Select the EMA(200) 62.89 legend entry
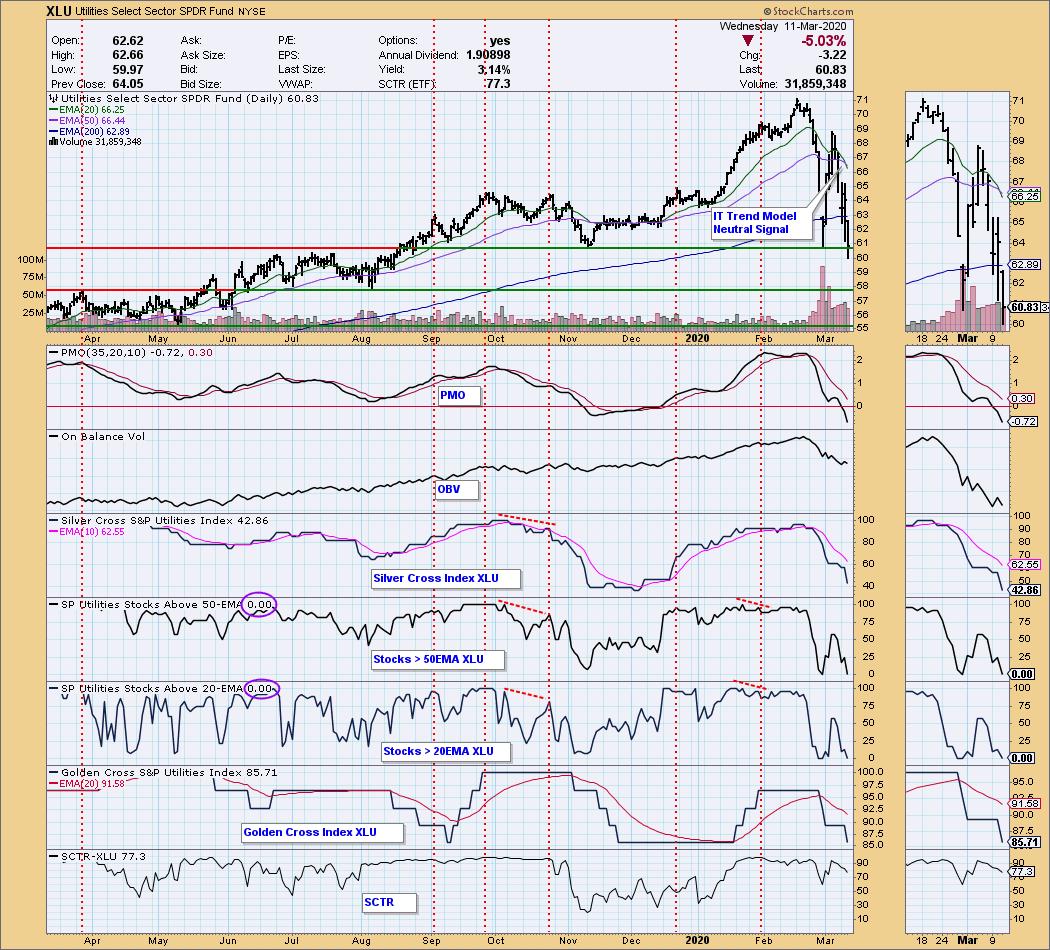The height and width of the screenshot is (950, 1050). point(90,131)
